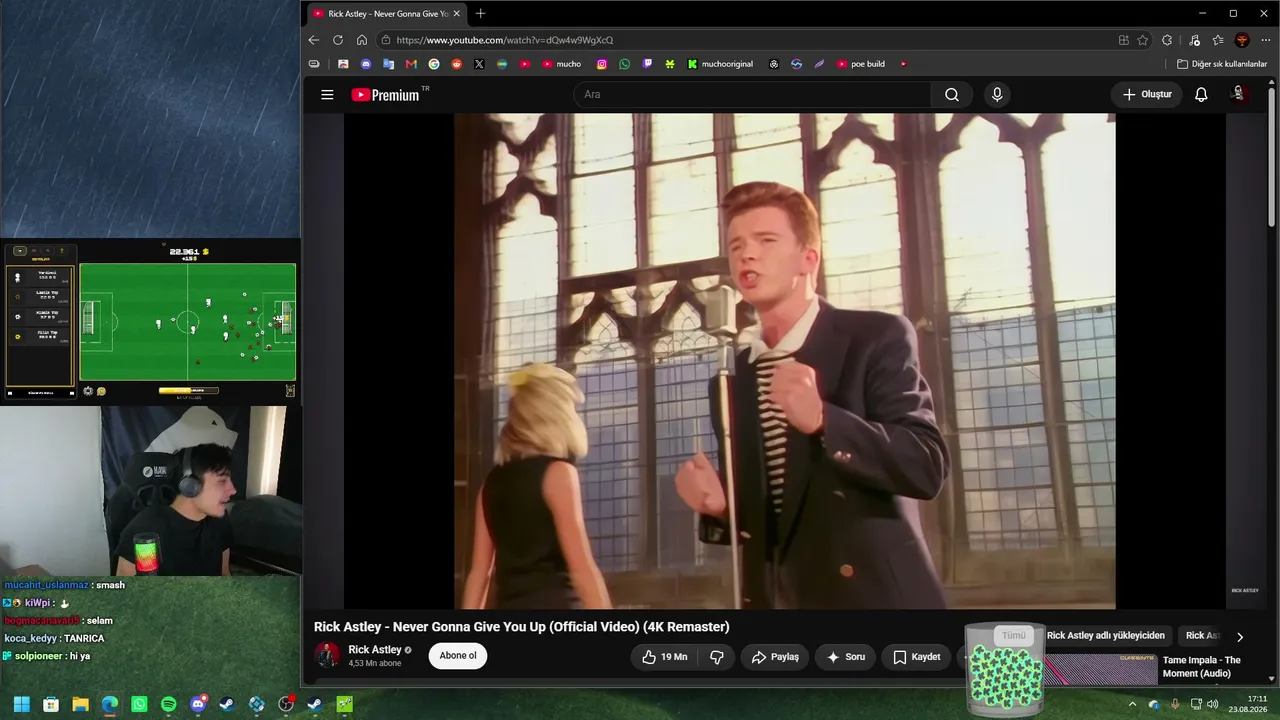The height and width of the screenshot is (720, 1280).
Task: Open the Twitch bookmark
Action: click(647, 64)
